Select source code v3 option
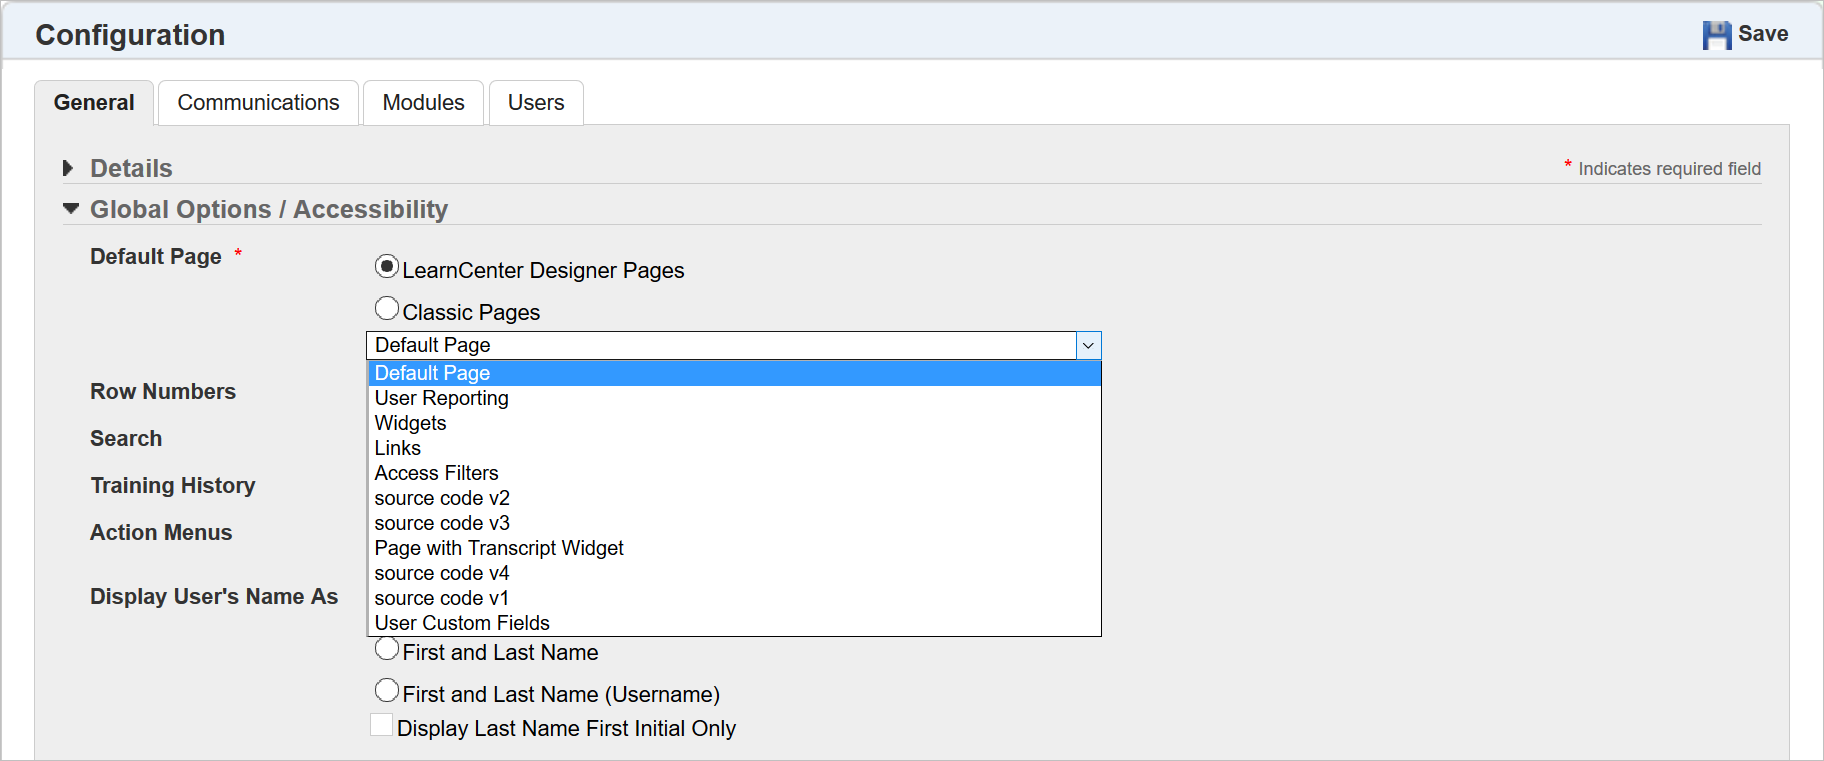 (x=442, y=523)
